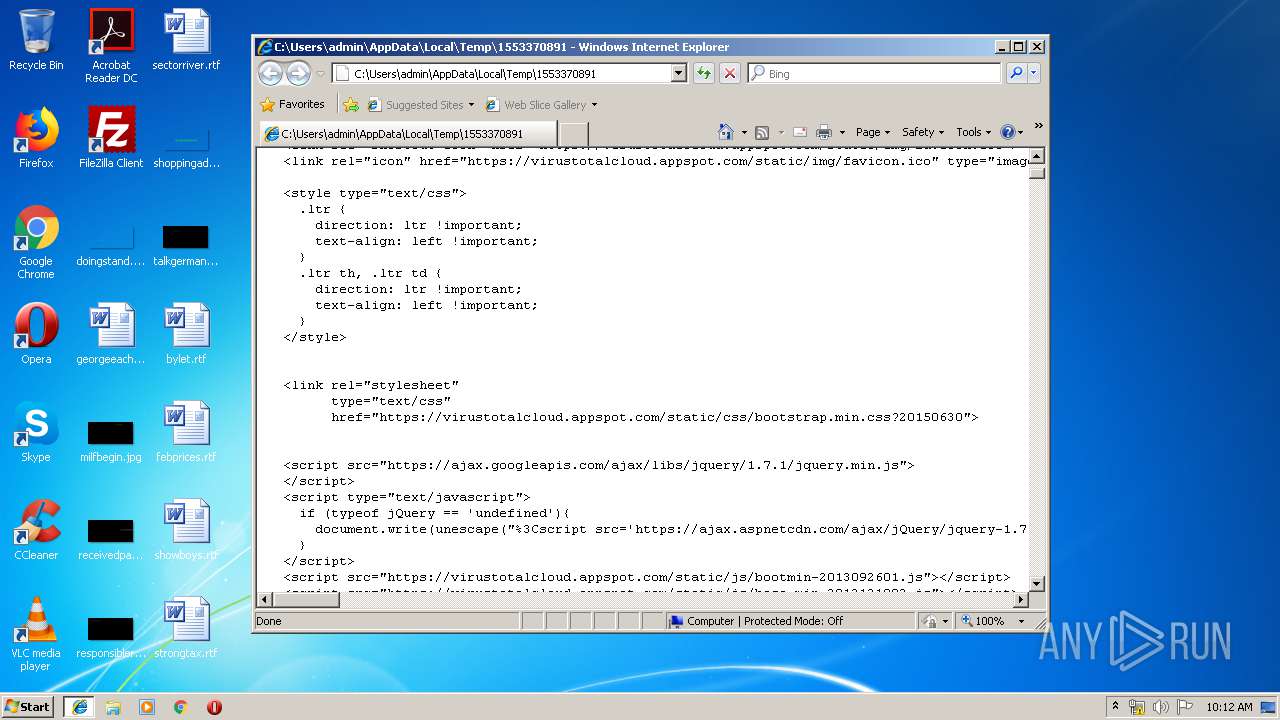Click the IE Forward navigation button
This screenshot has height=720, width=1280.
pos(298,73)
